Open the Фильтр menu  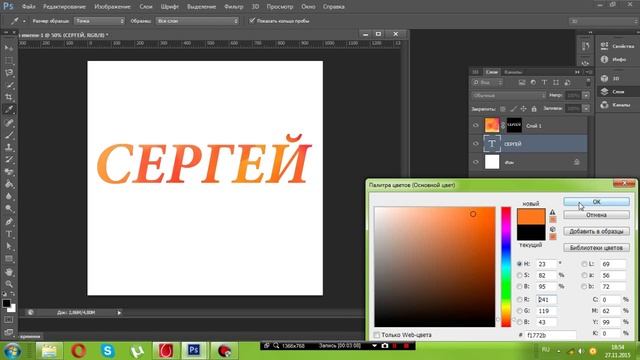click(233, 7)
